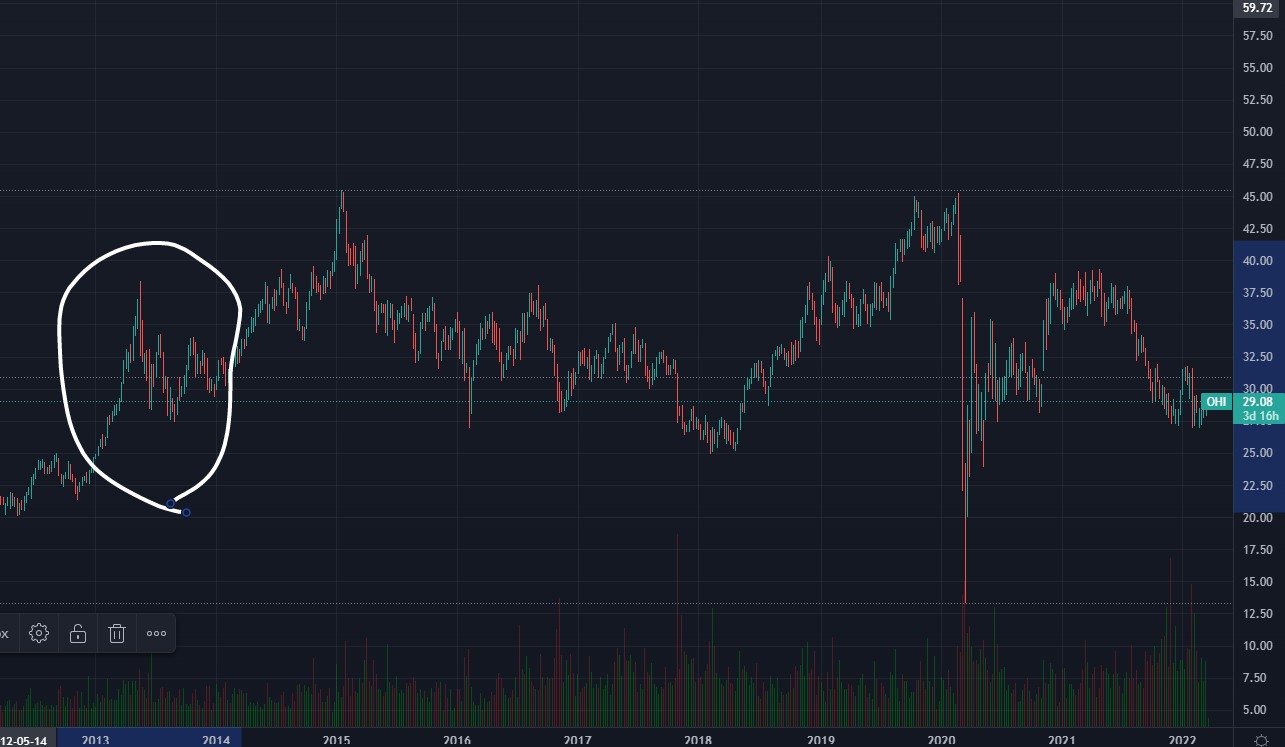Click the 52.50 price scale value
The width and height of the screenshot is (1285, 747).
pyautogui.click(x=1256, y=100)
